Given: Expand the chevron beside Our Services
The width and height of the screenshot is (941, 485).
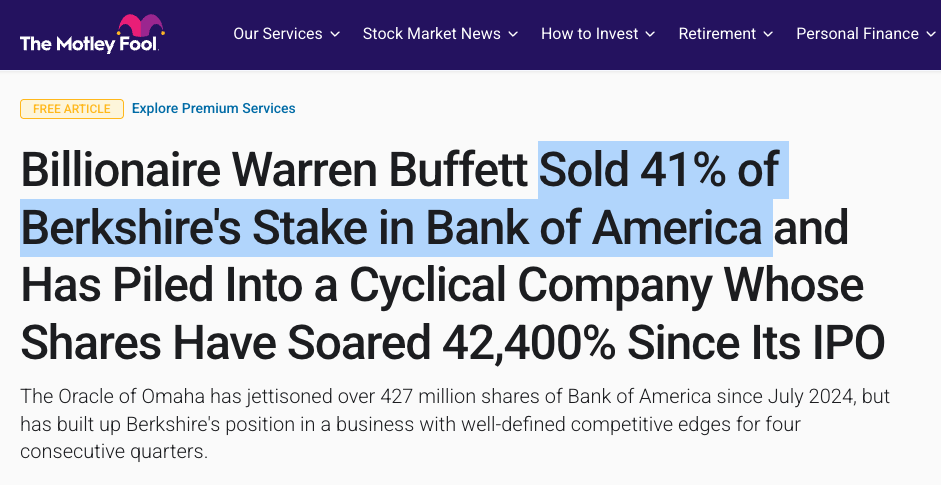Looking at the screenshot, I should click(335, 34).
